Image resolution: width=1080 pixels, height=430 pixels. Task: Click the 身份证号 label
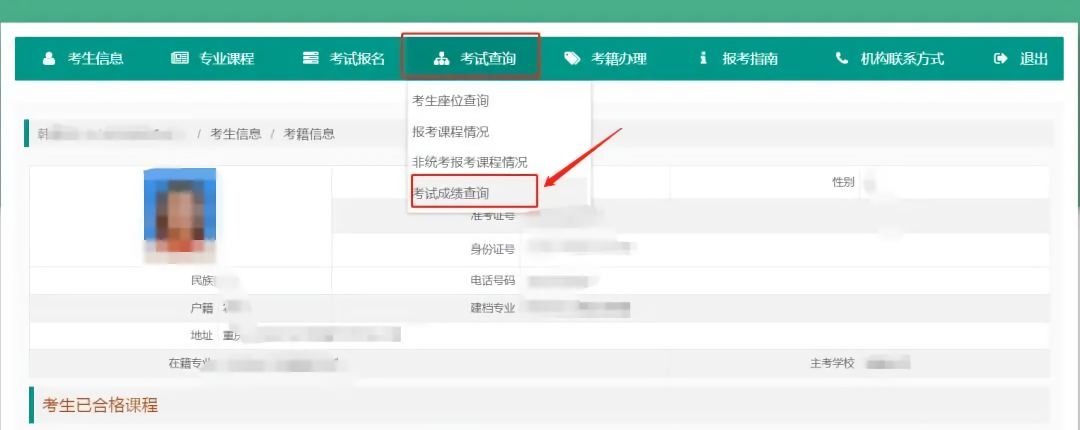point(492,249)
